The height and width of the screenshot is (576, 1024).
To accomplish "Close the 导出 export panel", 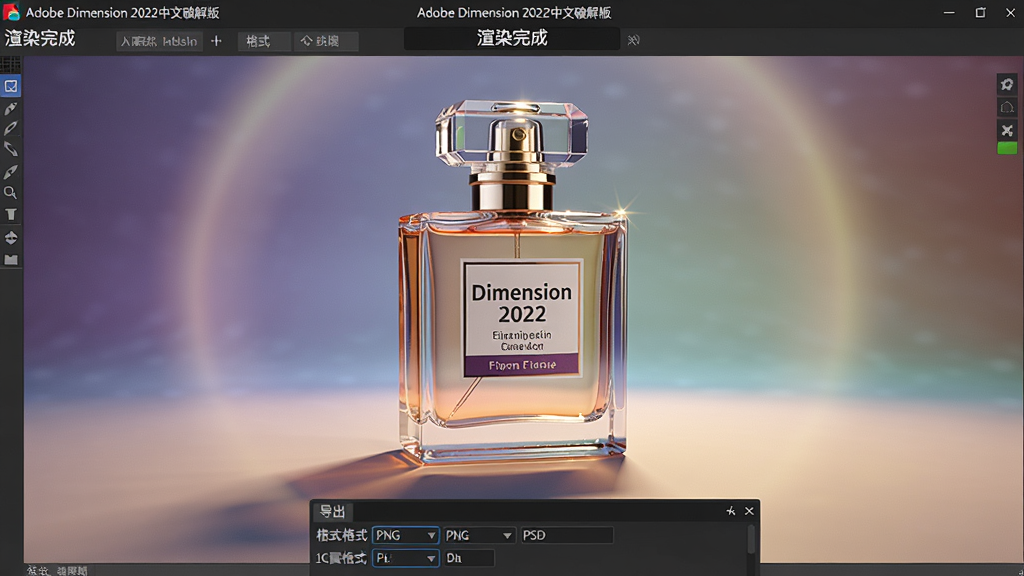I will [749, 511].
